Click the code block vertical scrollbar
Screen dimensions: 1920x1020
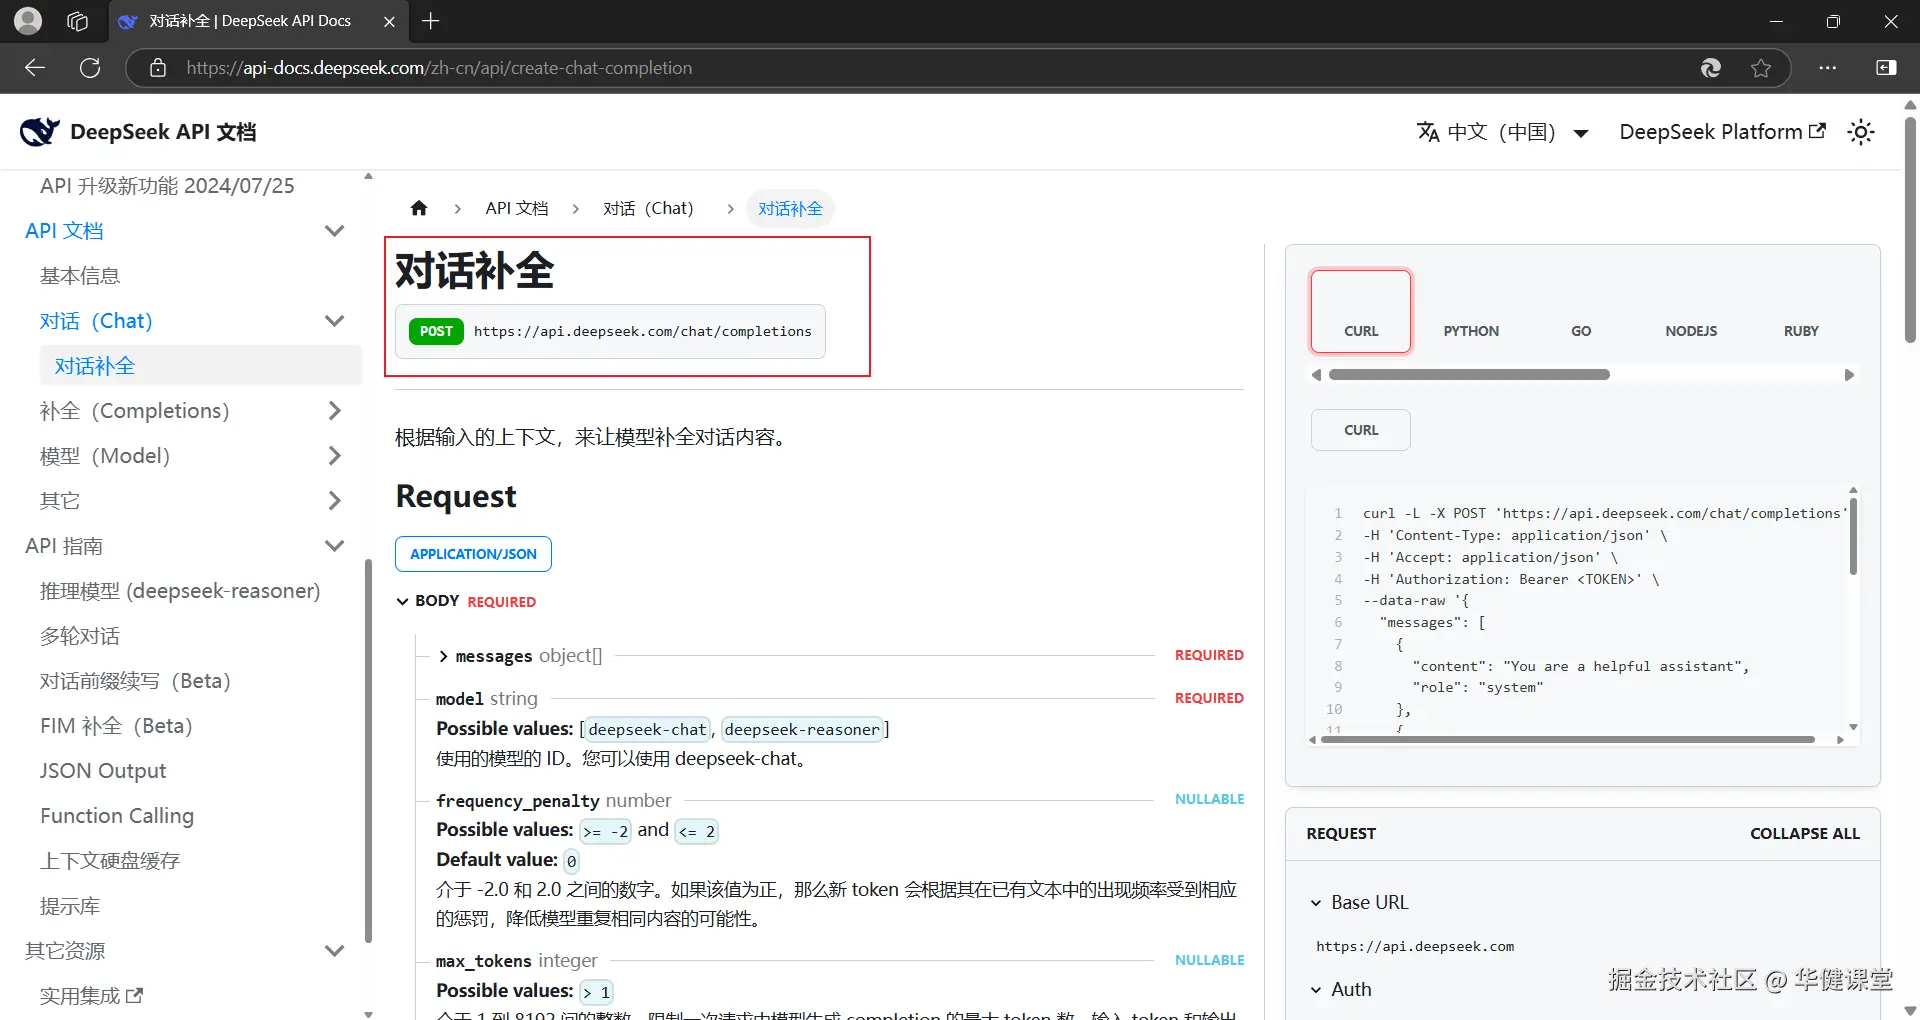point(1853,538)
